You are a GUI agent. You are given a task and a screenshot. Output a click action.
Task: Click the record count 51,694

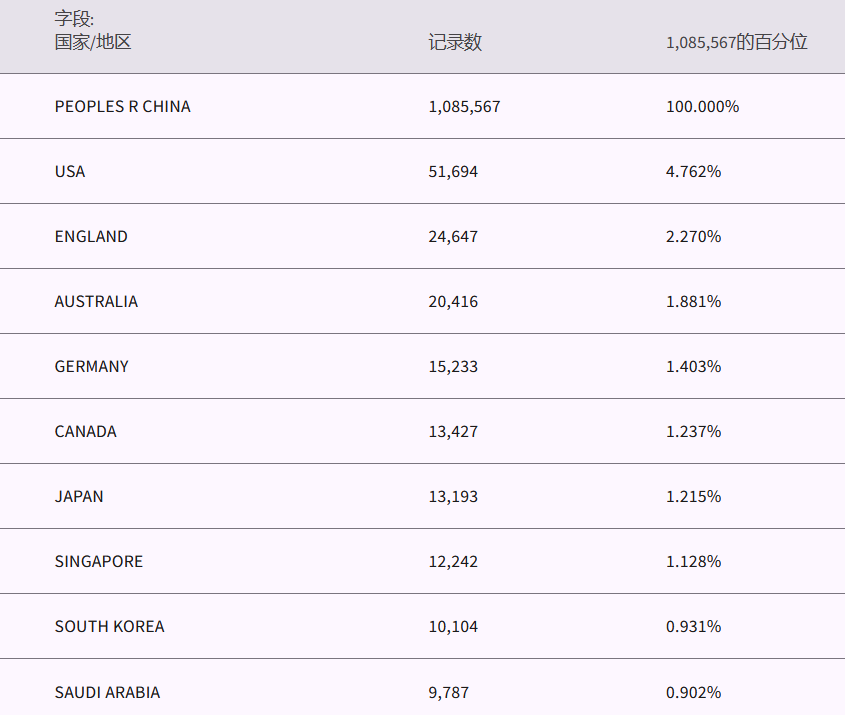coord(453,172)
